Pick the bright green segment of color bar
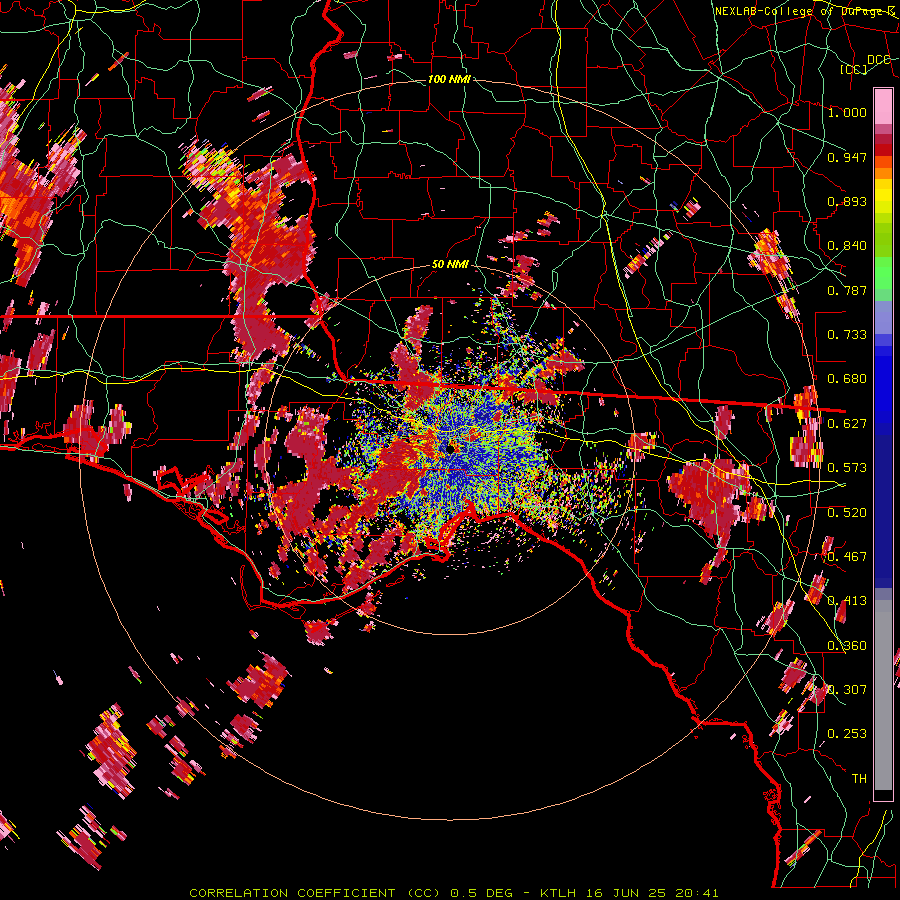Screen dimensions: 900x900 coord(883,273)
